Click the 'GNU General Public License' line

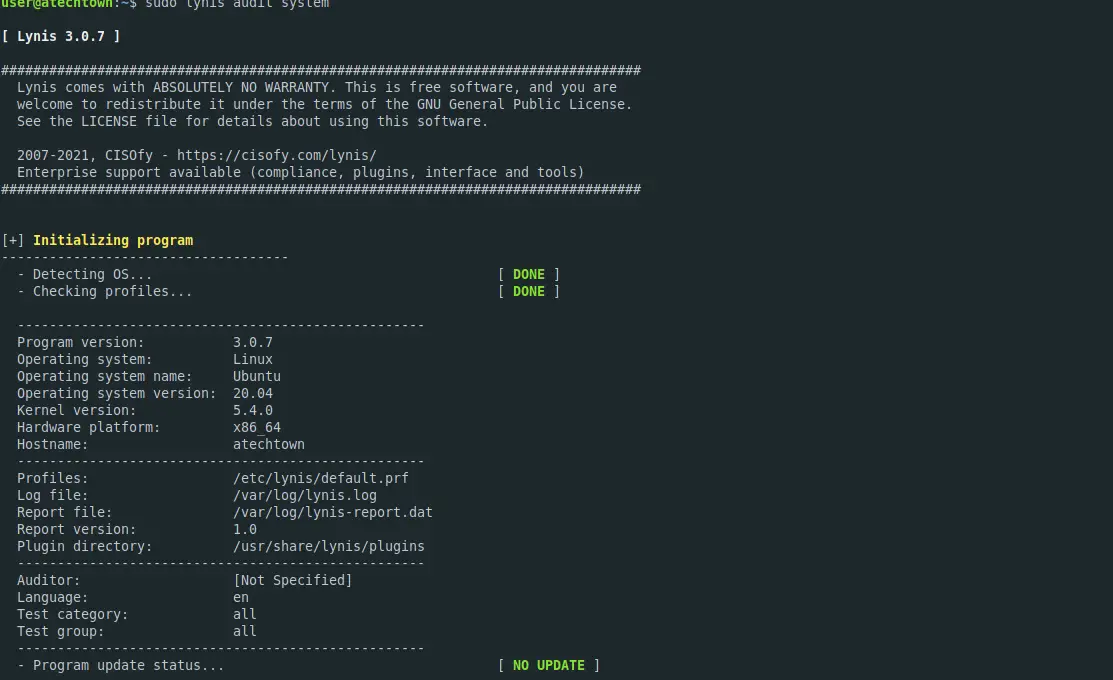[x=324, y=104]
